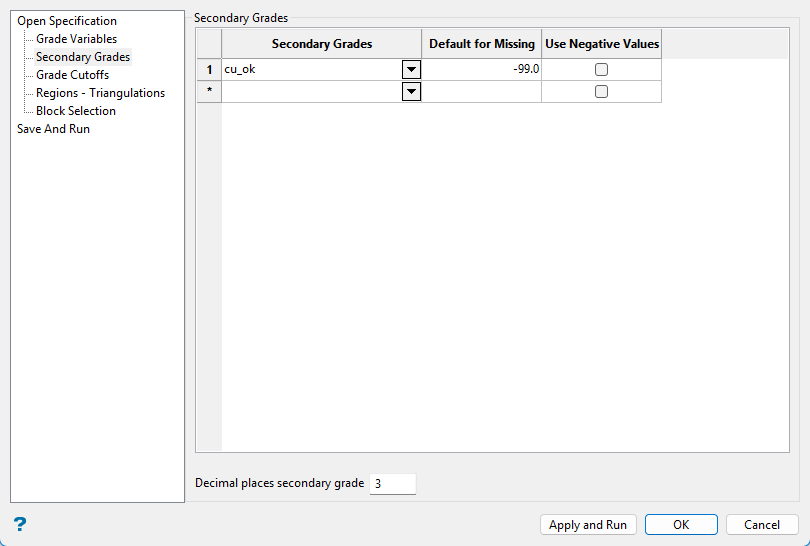Click the Cancel button

coord(761,525)
